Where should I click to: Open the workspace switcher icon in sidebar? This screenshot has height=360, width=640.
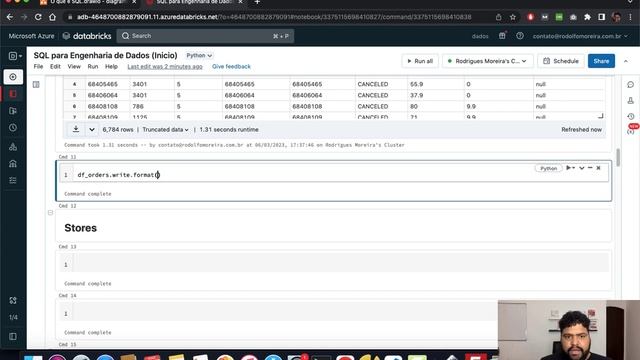tap(15, 56)
